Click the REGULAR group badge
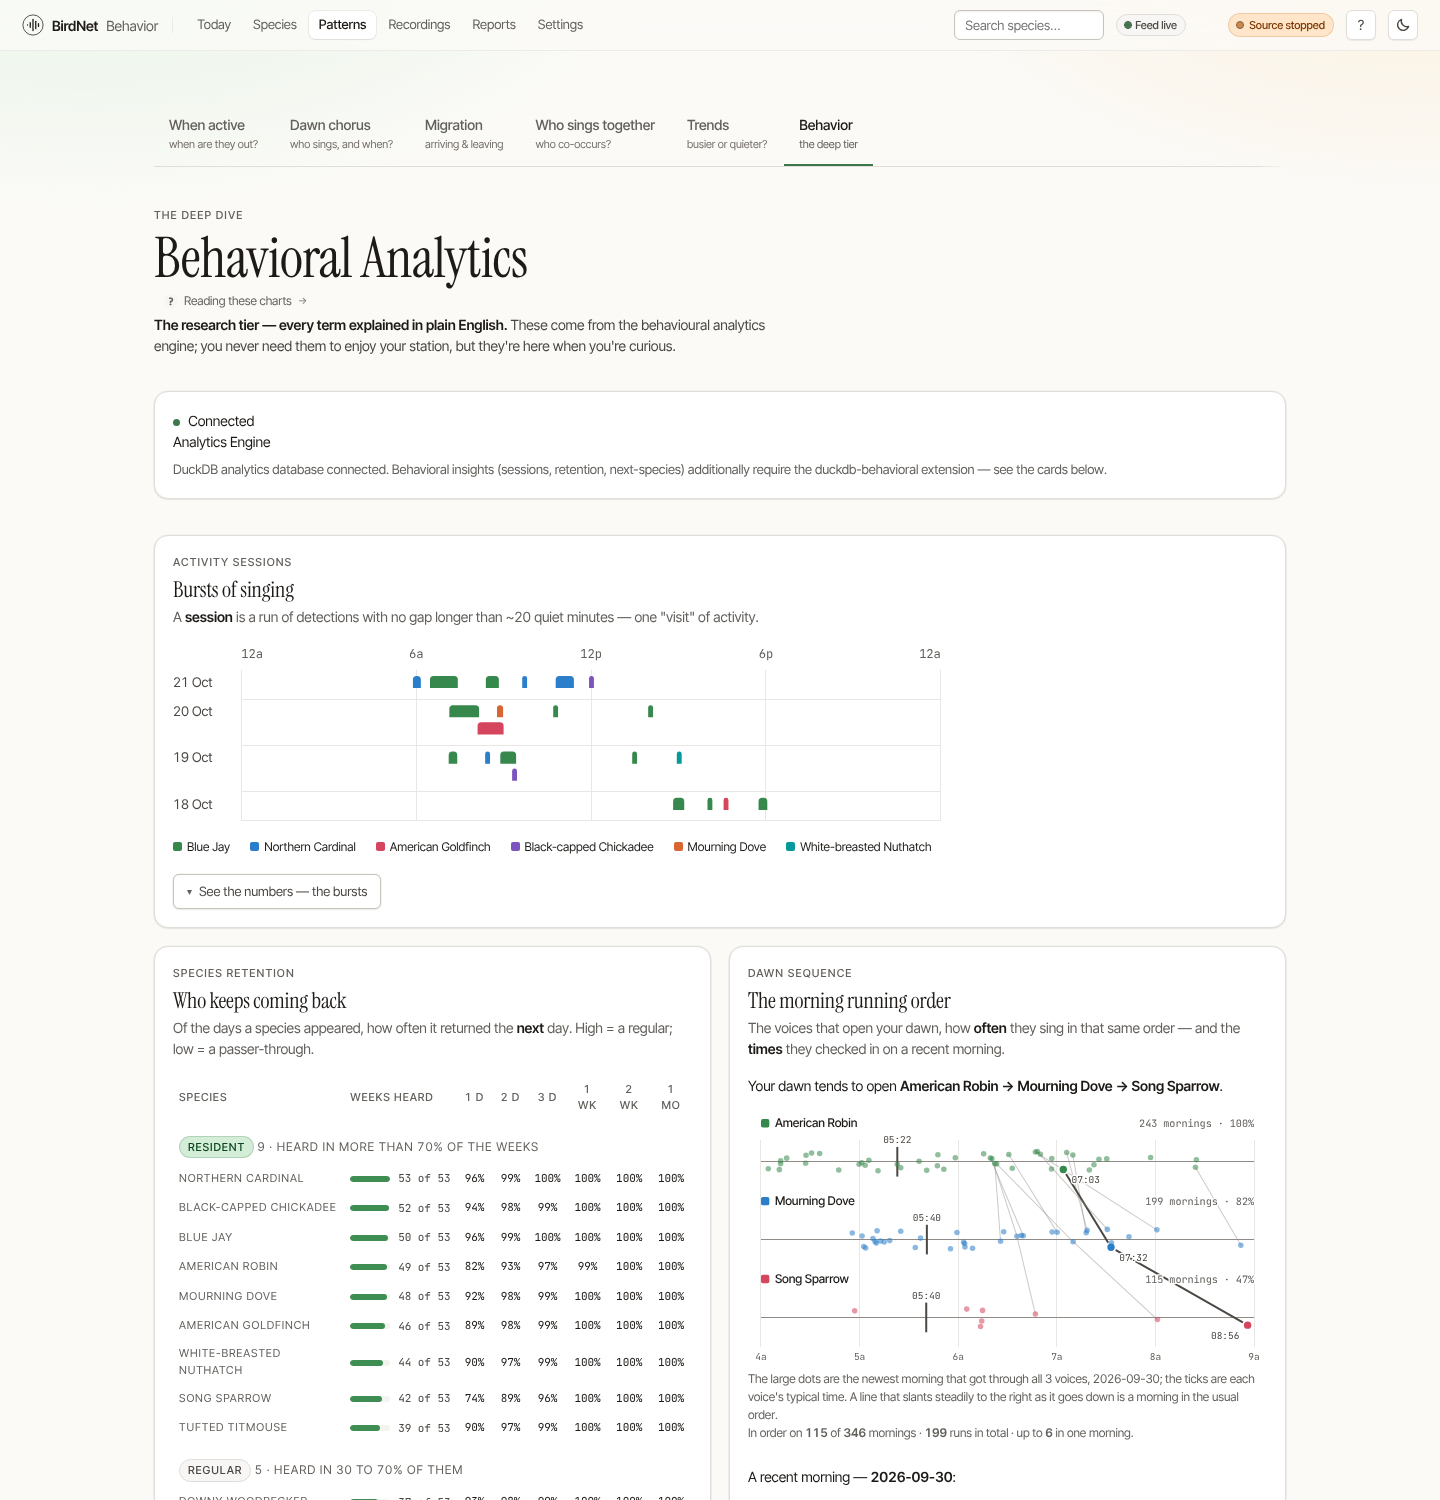This screenshot has height=1500, width=1440. click(x=215, y=1470)
